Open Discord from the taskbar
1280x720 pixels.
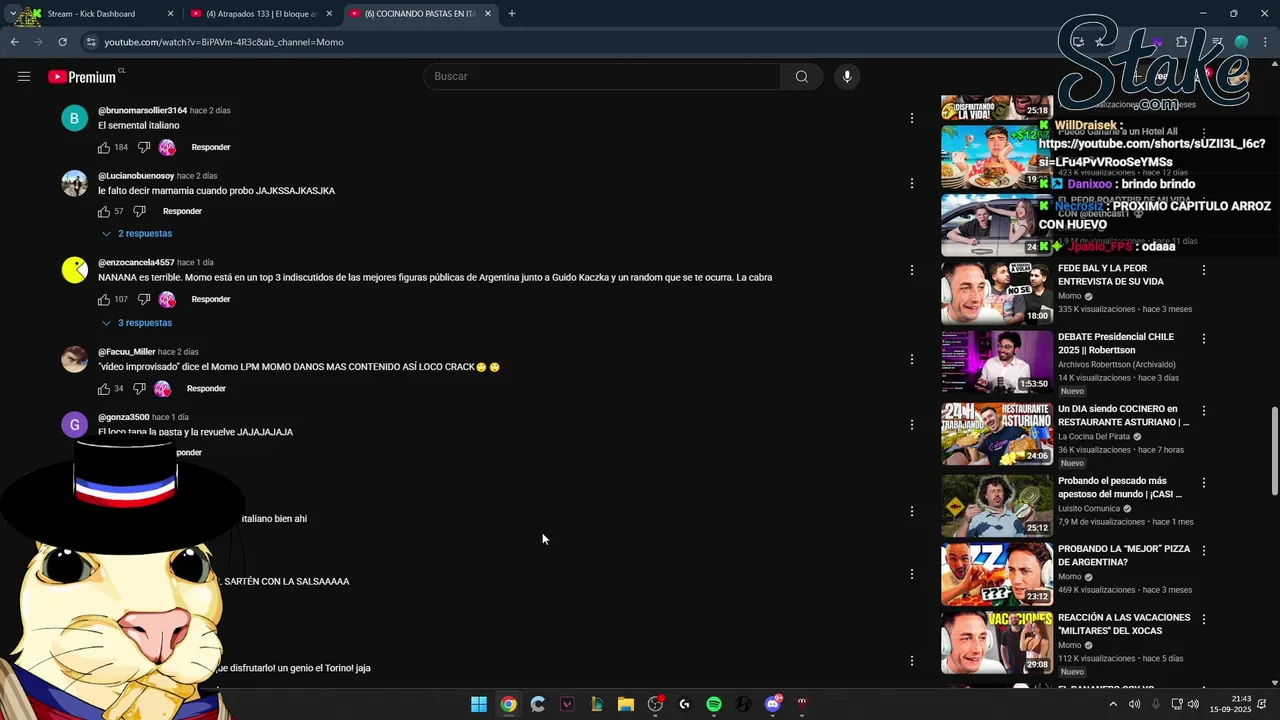tap(772, 704)
